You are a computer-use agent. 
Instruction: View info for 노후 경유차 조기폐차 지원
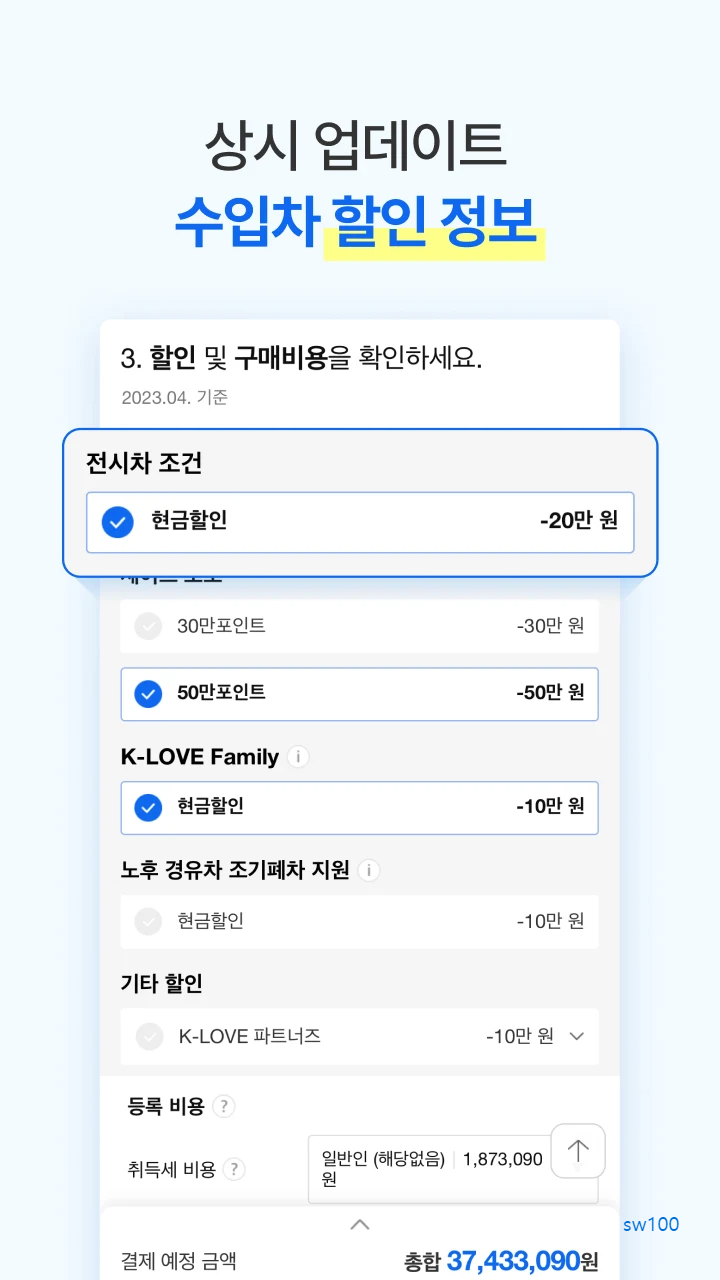368,870
